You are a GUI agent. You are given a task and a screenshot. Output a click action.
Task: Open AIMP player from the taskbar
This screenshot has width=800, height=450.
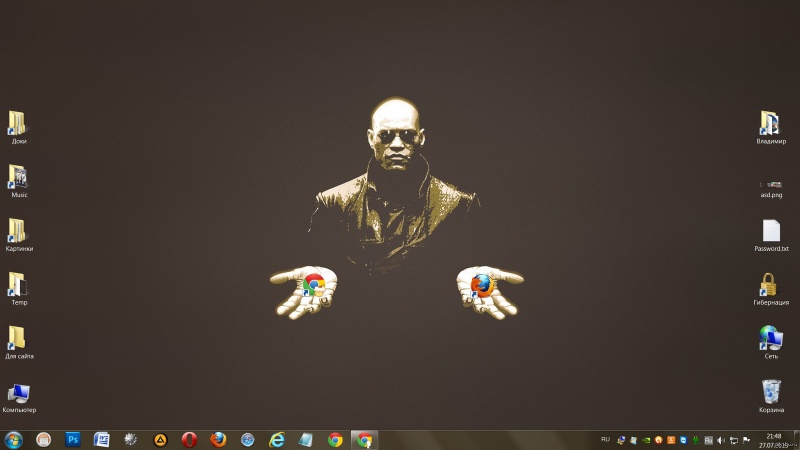(160, 440)
